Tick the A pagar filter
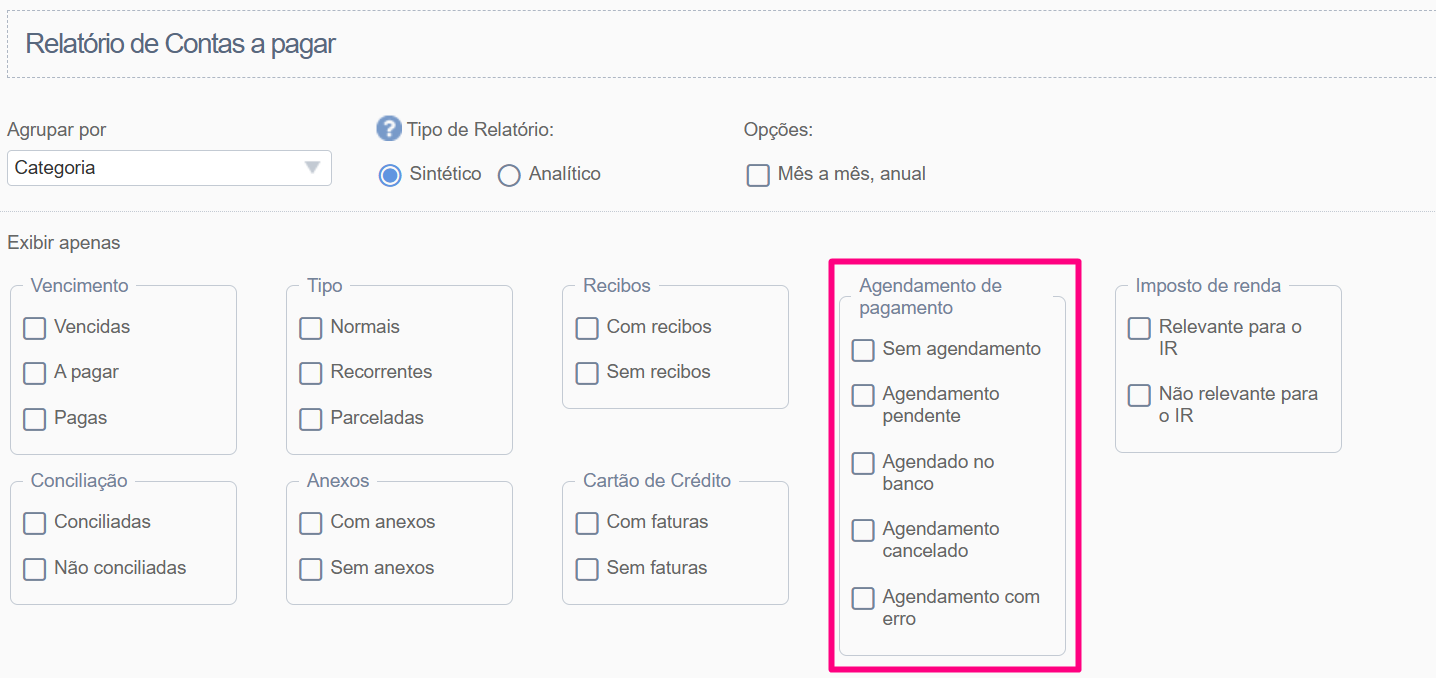This screenshot has width=1436, height=678. pyautogui.click(x=35, y=373)
